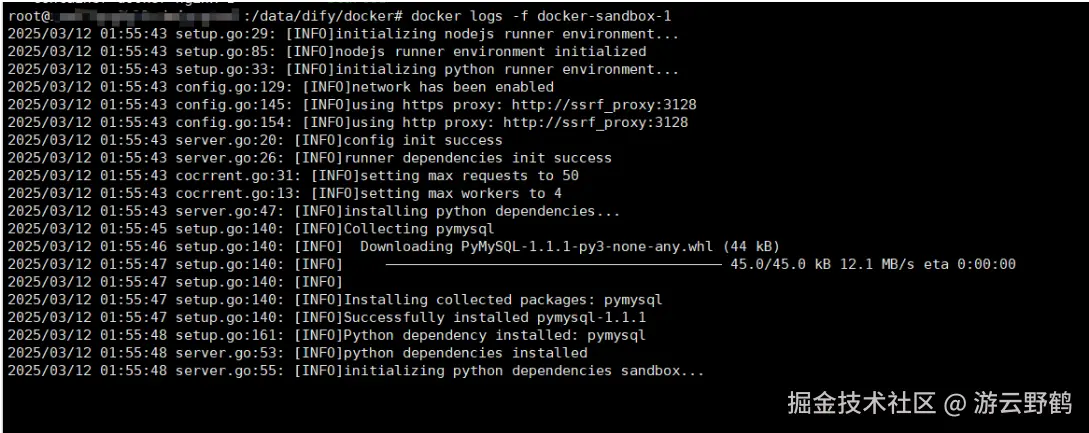1089x433 pixels.
Task: Click the https proxy URL http://ssrf_proxy:3128
Action: pos(604,105)
